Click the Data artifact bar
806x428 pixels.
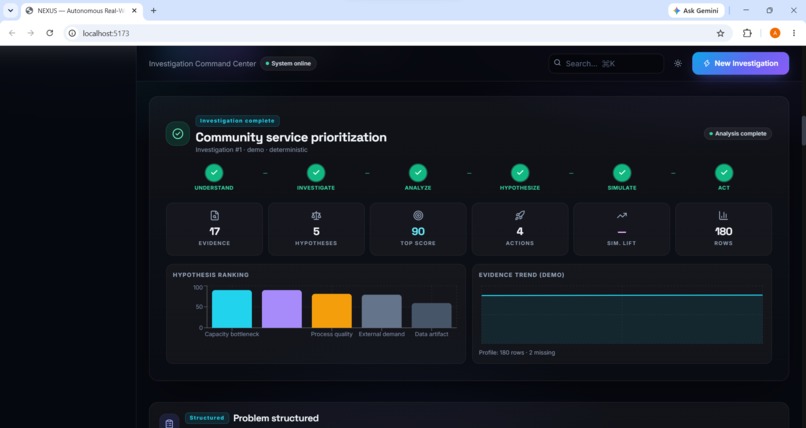[x=431, y=315]
